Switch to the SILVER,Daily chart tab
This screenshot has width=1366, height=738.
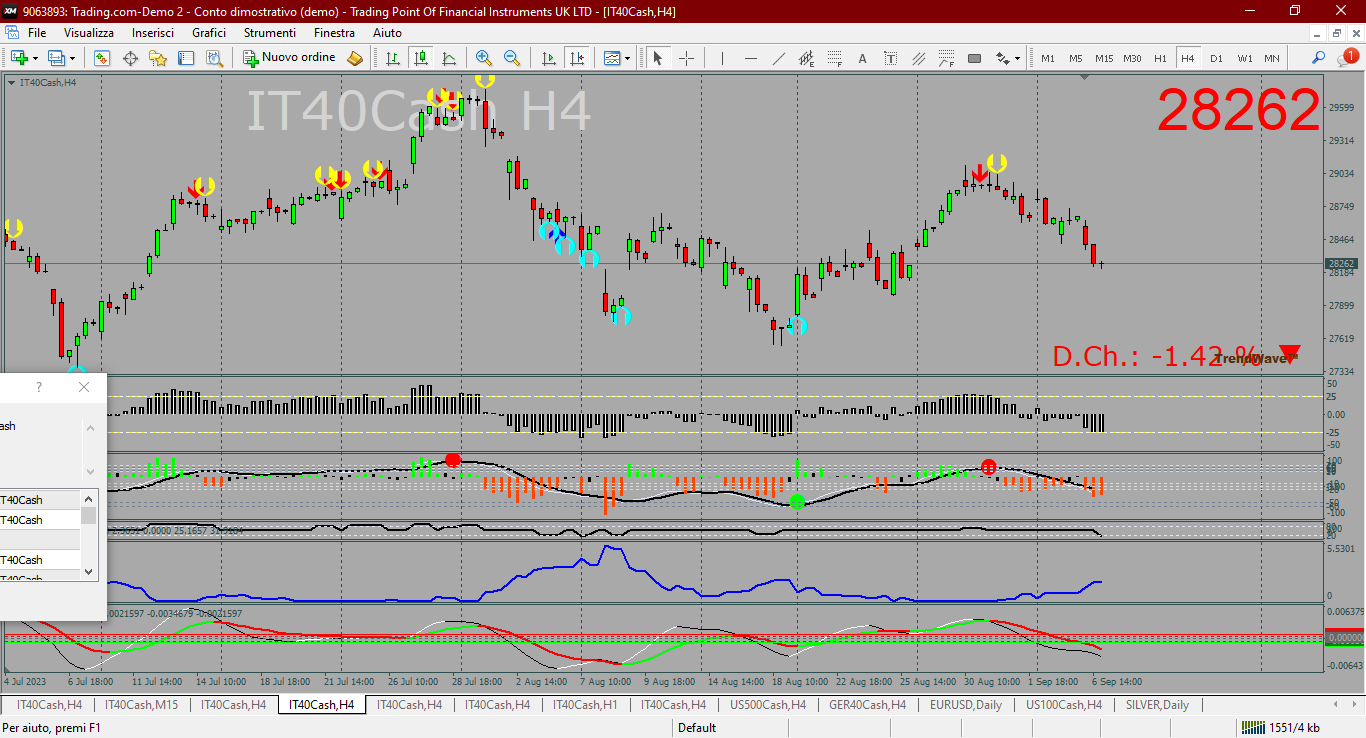pos(1159,705)
